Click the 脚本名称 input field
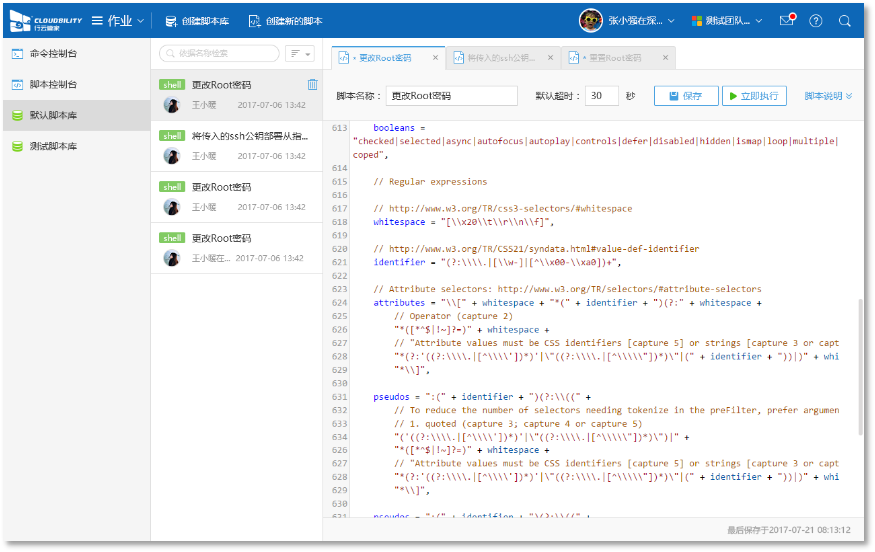Viewport: 875px width, 552px height. point(451,96)
